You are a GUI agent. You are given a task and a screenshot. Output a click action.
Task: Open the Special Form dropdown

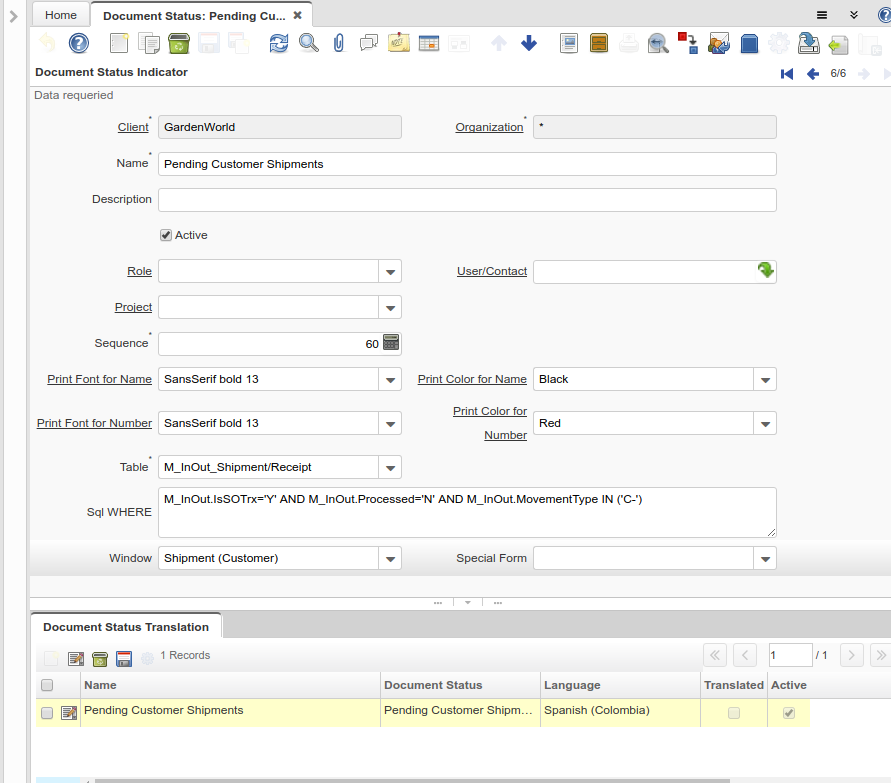click(x=765, y=558)
